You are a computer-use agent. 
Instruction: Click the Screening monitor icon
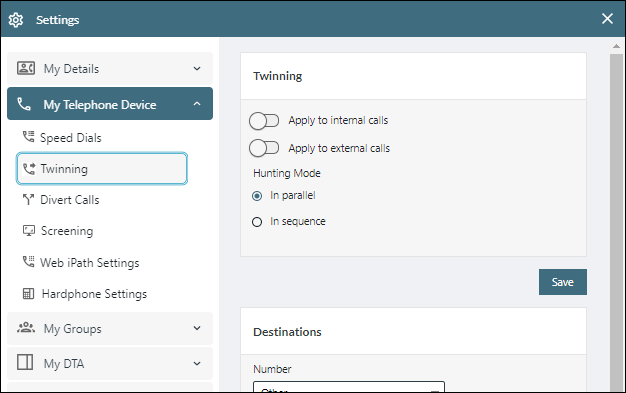click(x=29, y=230)
